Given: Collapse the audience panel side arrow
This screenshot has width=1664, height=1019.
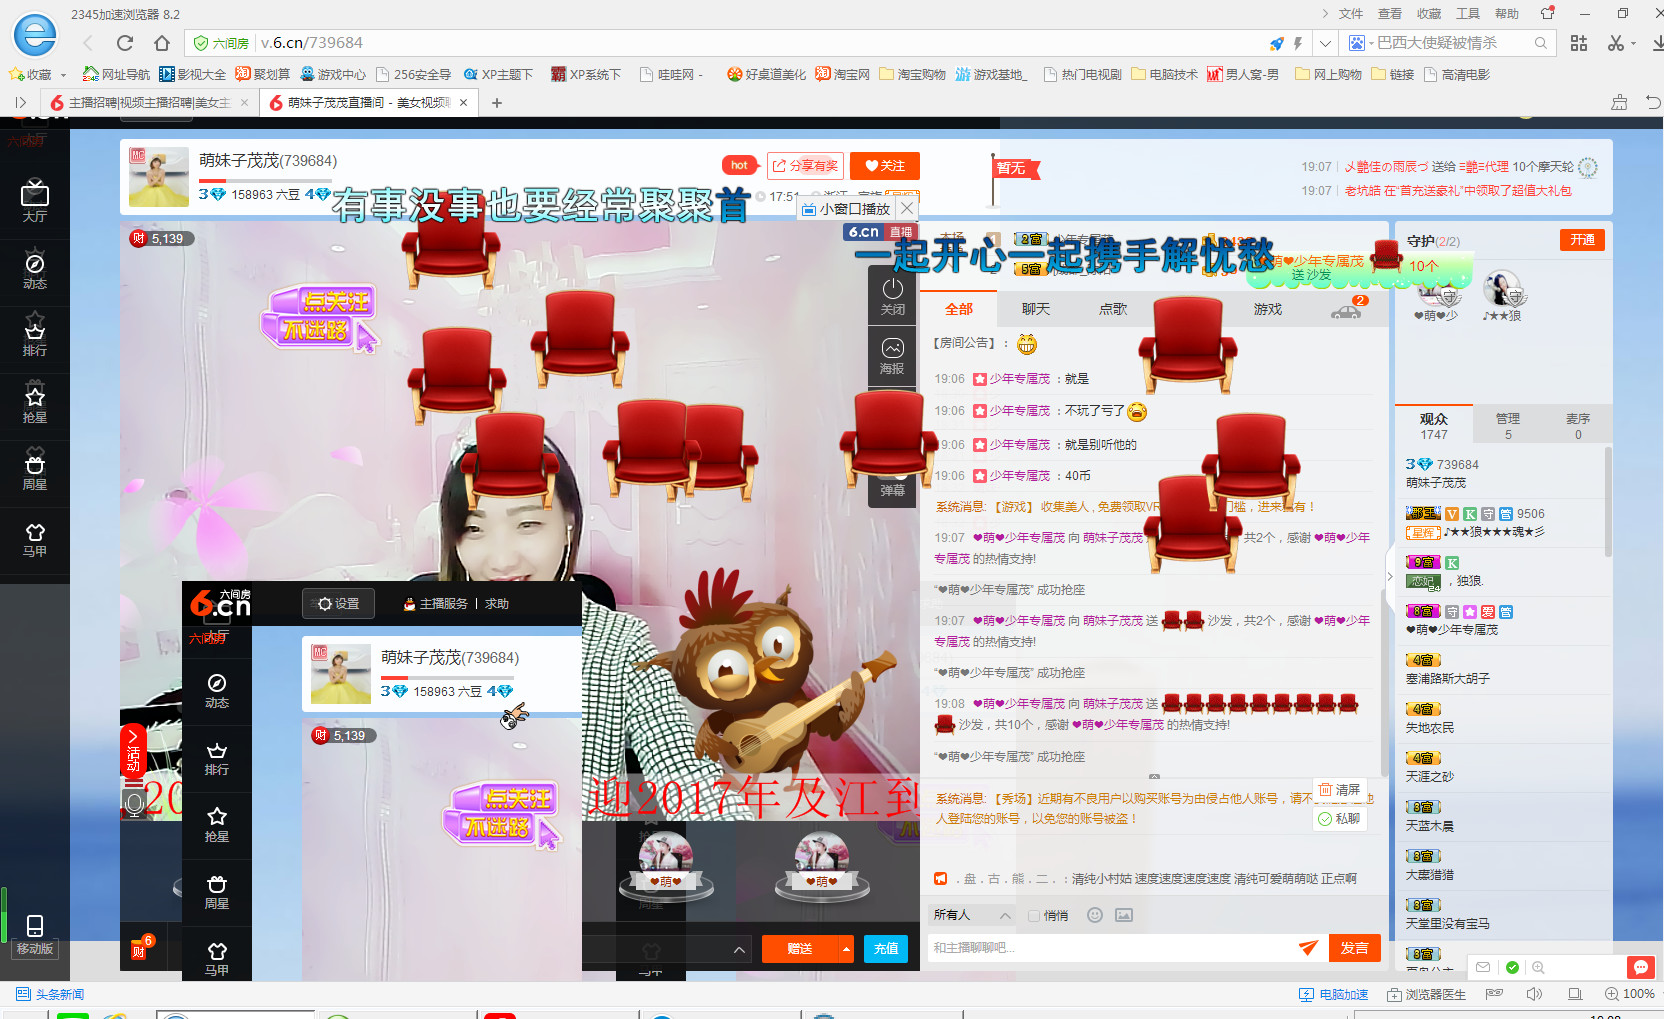Looking at the screenshot, I should tap(1389, 576).
